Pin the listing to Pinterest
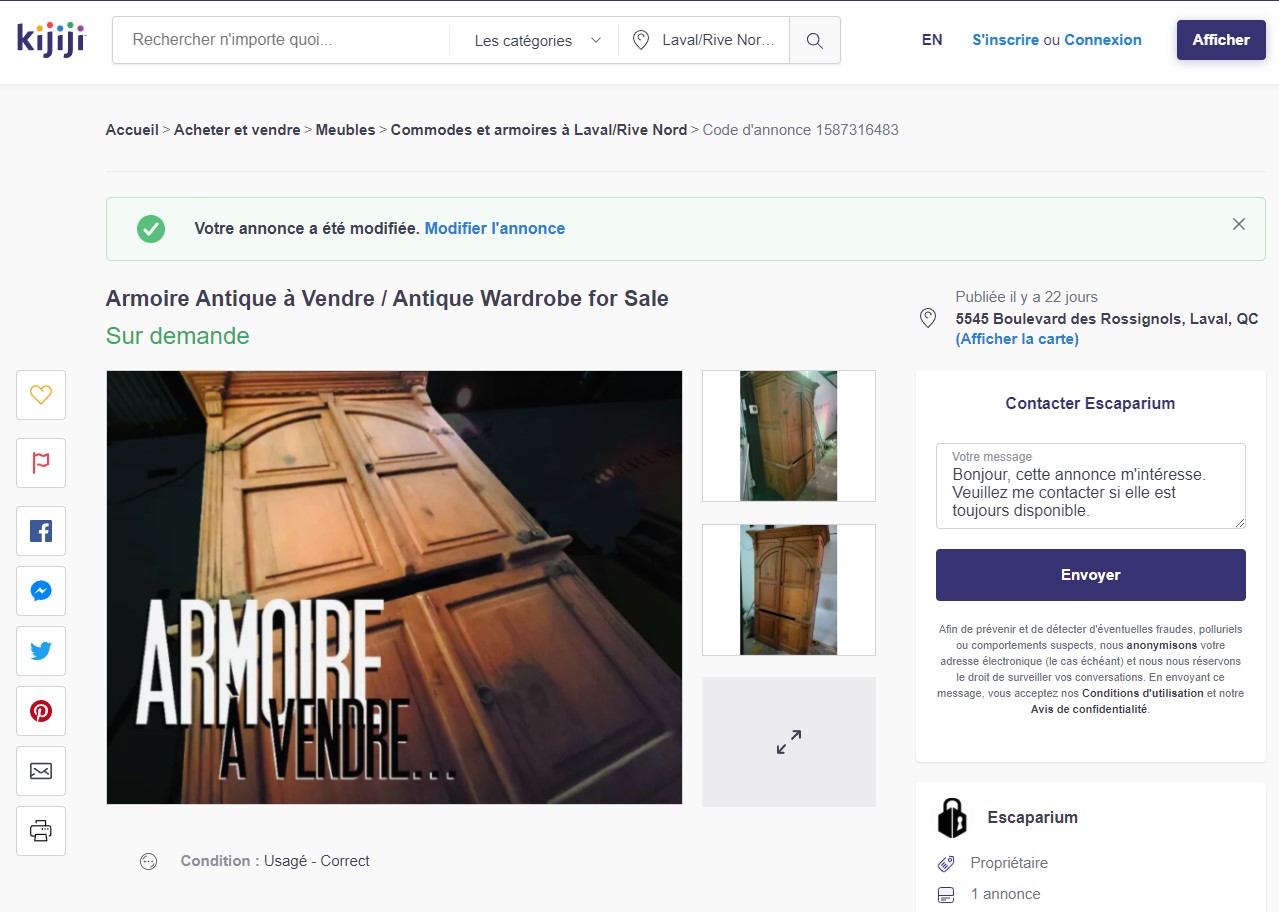The image size is (1279, 912). [x=40, y=710]
